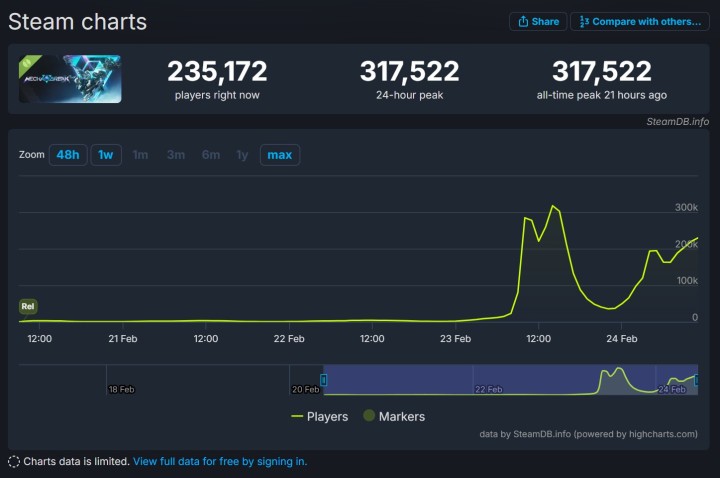The image size is (720, 478).
Task: Click the SteamDB.info credit text
Action: pyautogui.click(x=677, y=122)
